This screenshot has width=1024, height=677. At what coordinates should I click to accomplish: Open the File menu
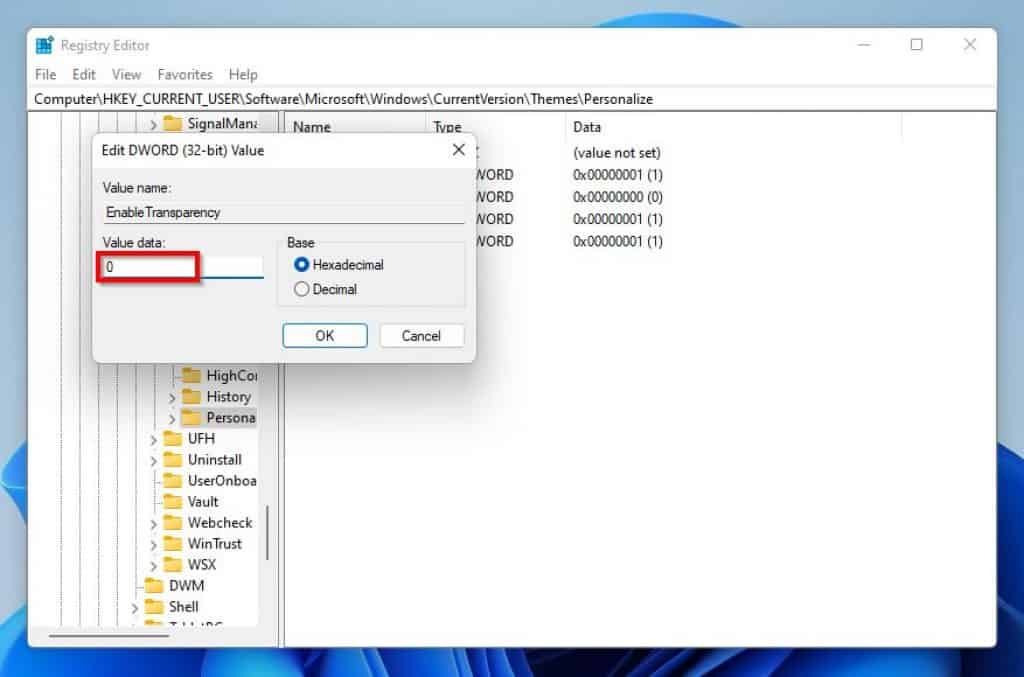coord(45,74)
